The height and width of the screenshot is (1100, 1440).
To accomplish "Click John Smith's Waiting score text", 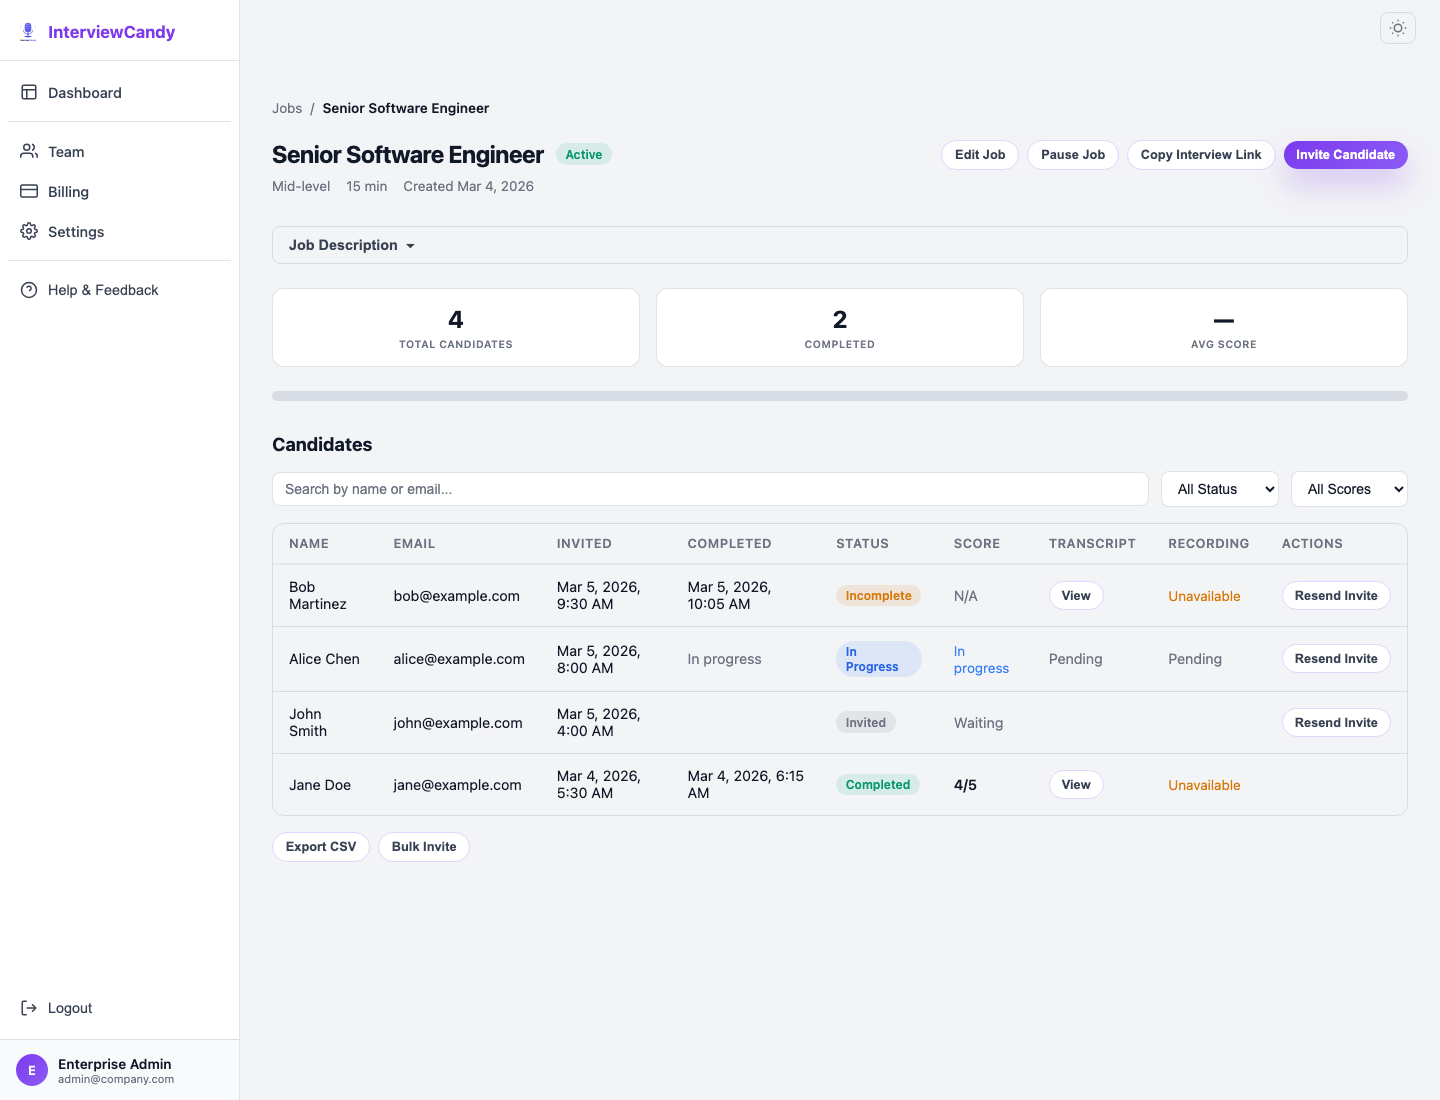I will (978, 723).
